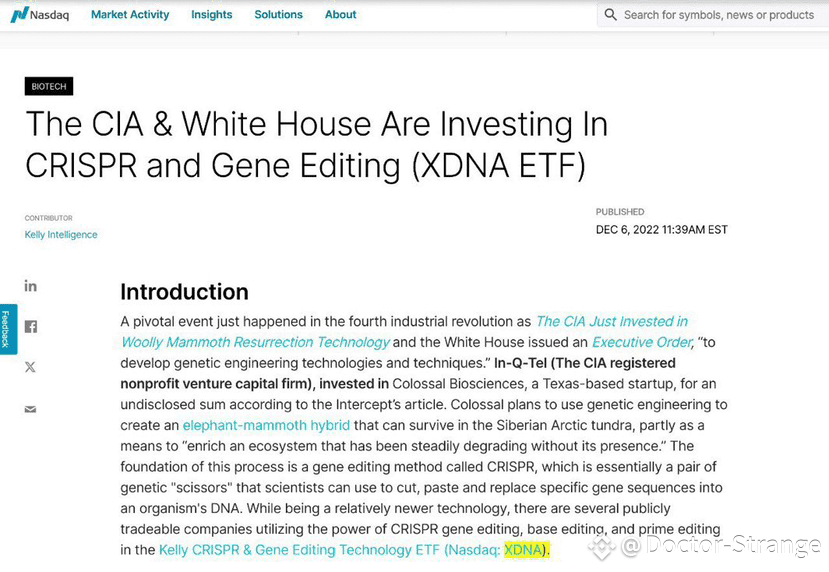Open the Feedback side tab
Viewport: 829px width, 572px height.
pyautogui.click(x=8, y=329)
